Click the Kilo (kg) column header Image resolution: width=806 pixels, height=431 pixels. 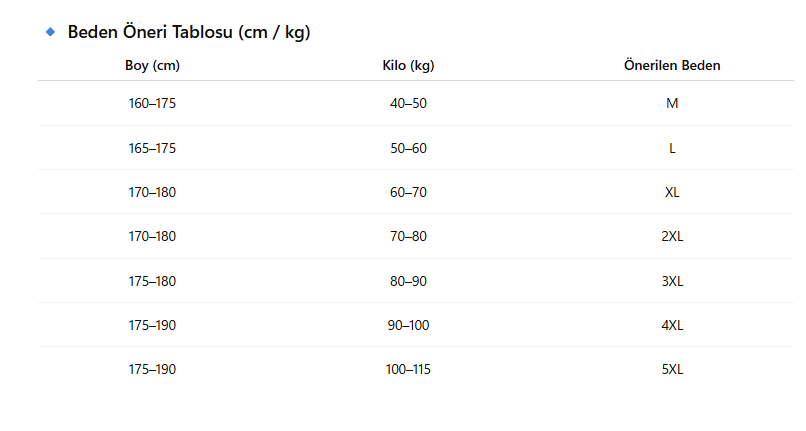(408, 66)
